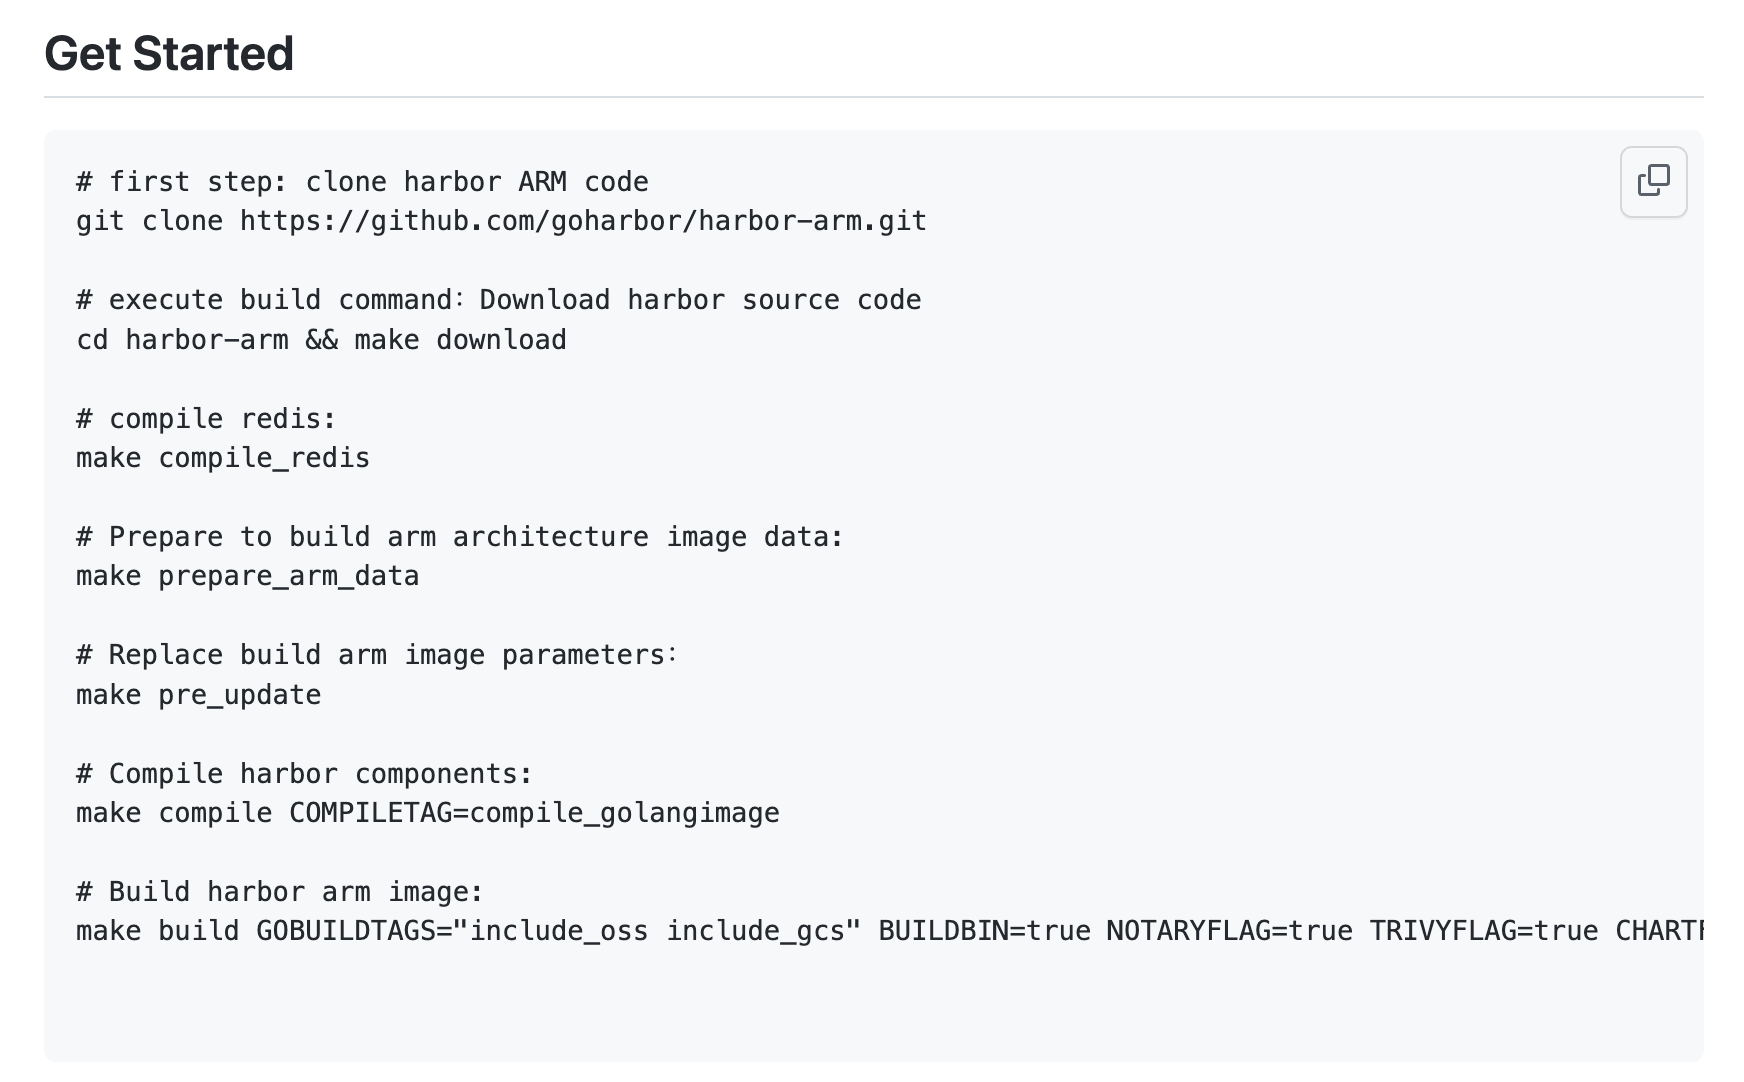Click the '# compile redis:' comment

pyautogui.click(x=206, y=418)
